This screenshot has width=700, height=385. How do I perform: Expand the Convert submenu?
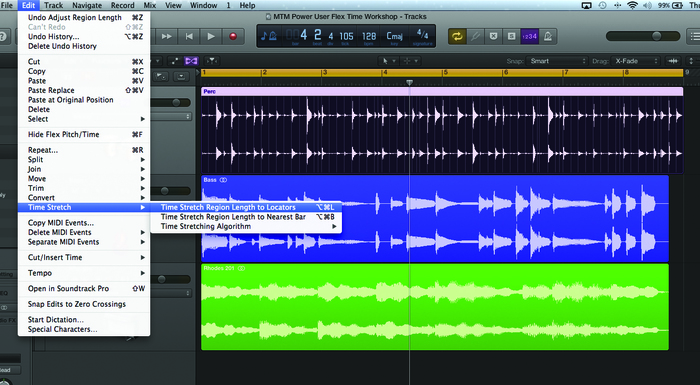(84, 198)
